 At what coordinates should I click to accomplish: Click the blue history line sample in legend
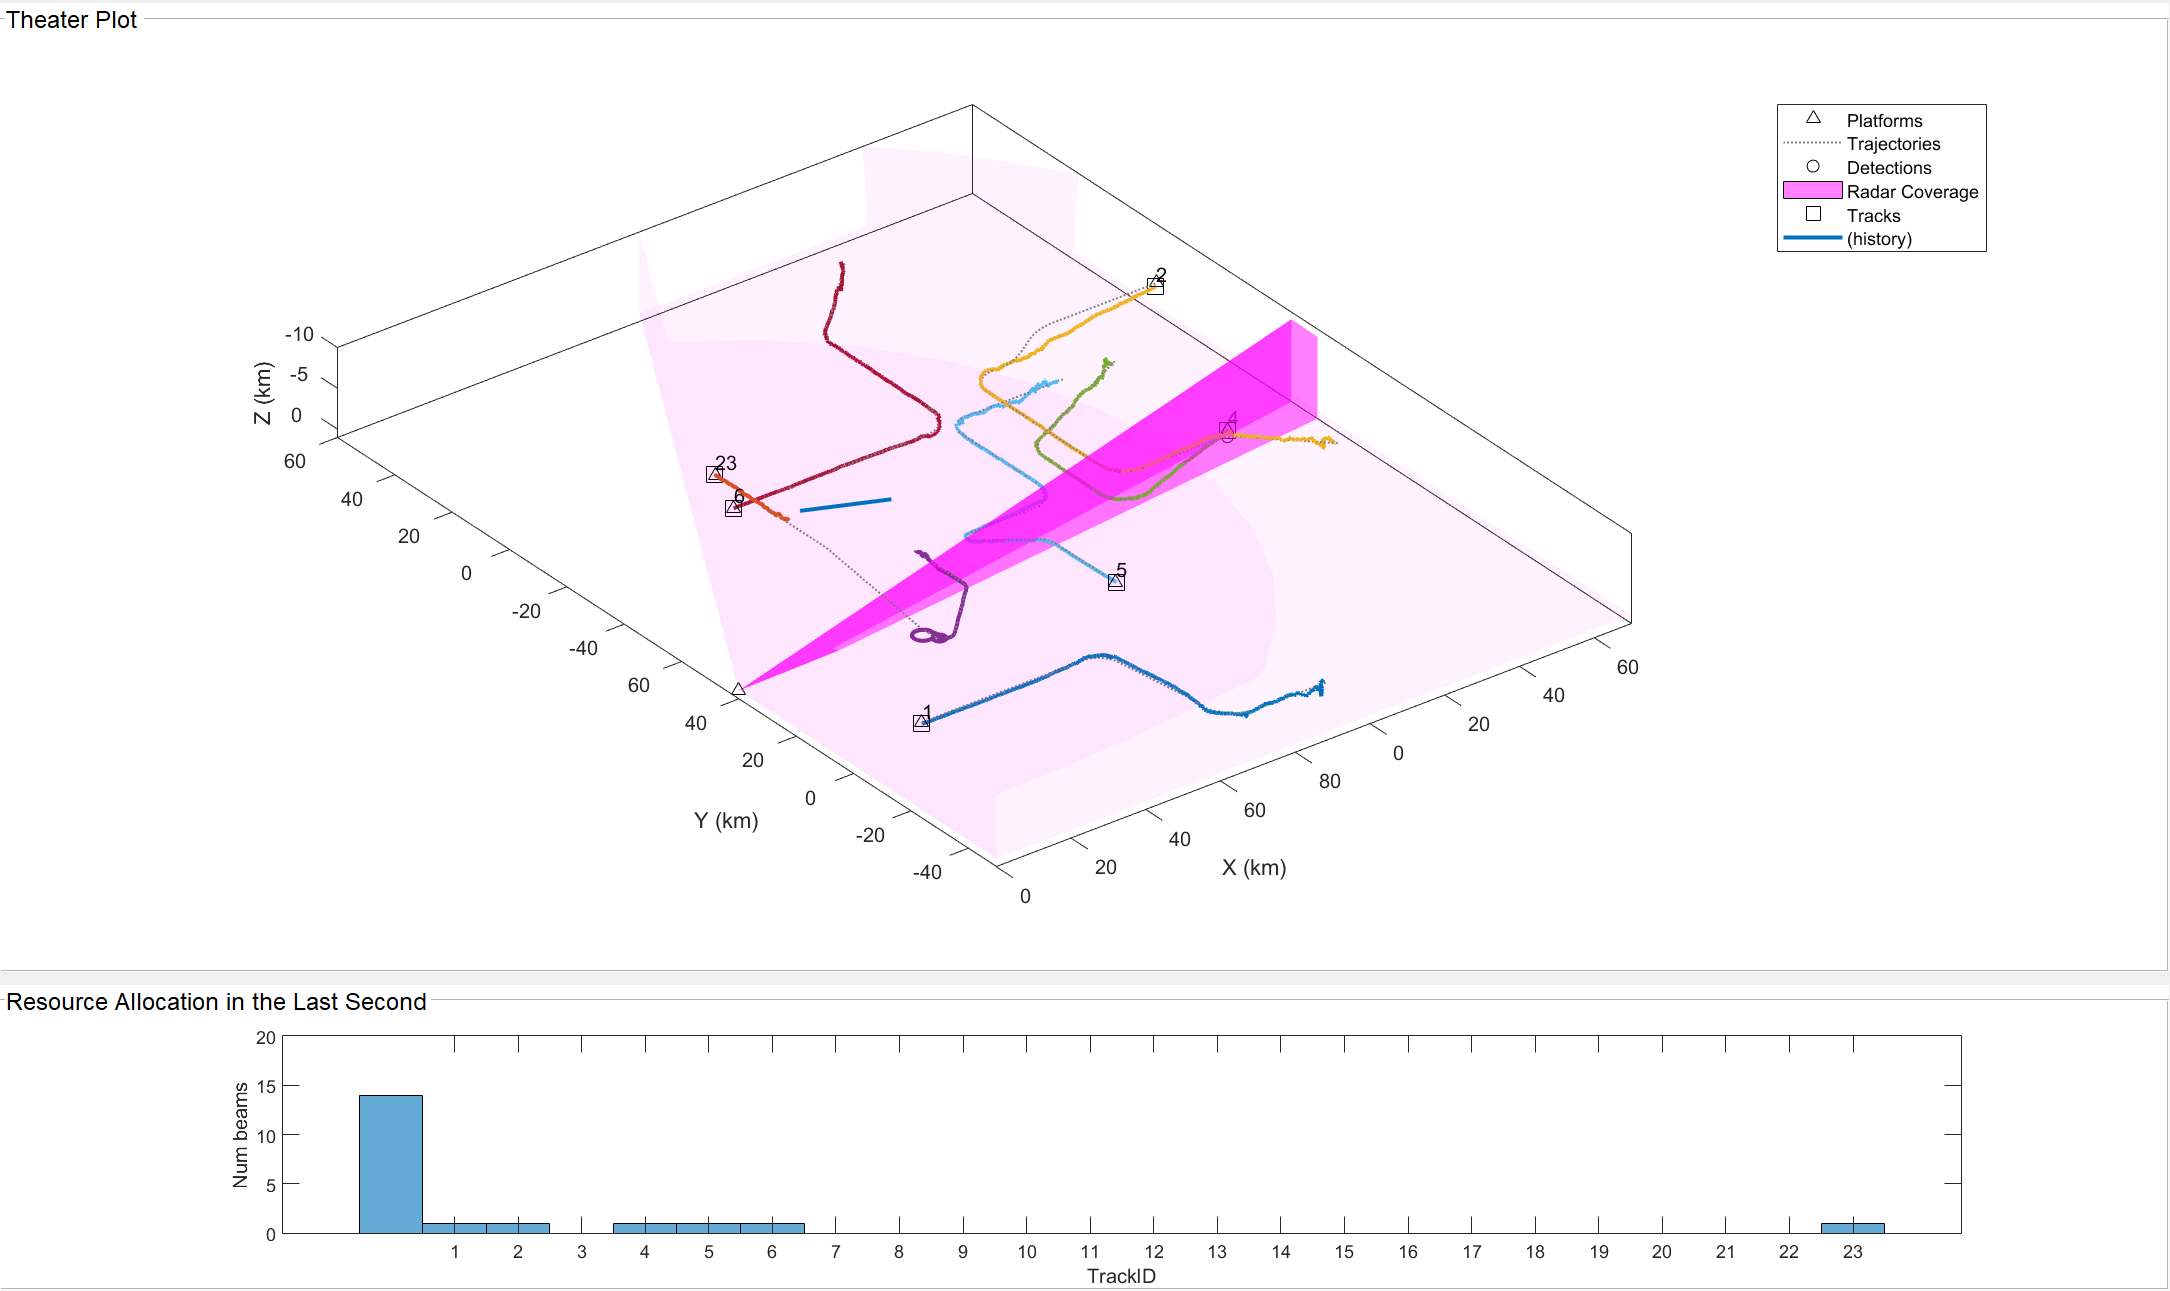click(x=1811, y=238)
